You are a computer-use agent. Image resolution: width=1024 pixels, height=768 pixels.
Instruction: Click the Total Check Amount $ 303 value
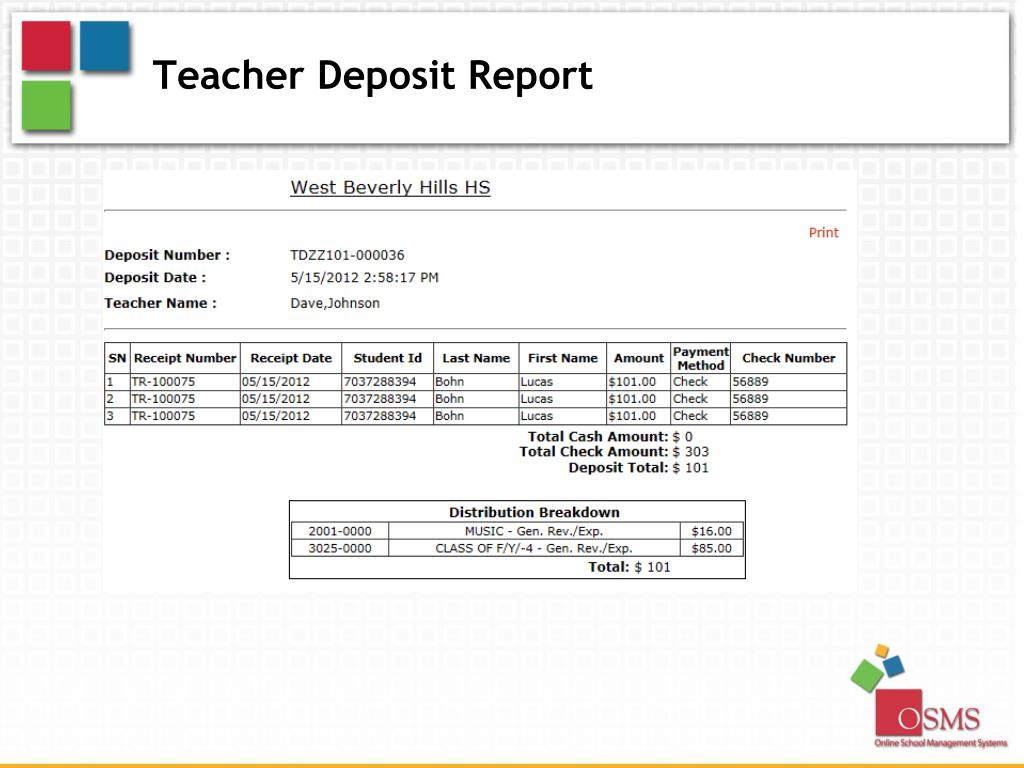click(690, 451)
